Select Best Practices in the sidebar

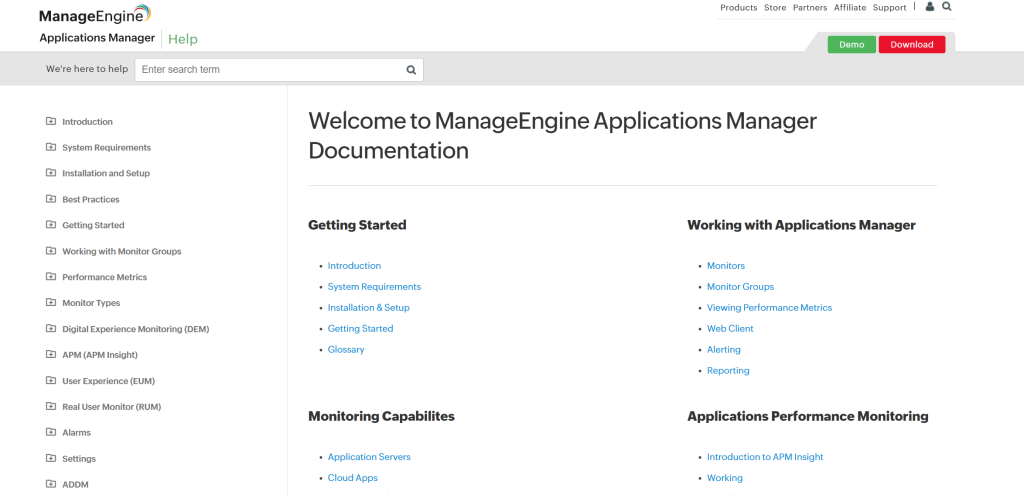tap(91, 200)
